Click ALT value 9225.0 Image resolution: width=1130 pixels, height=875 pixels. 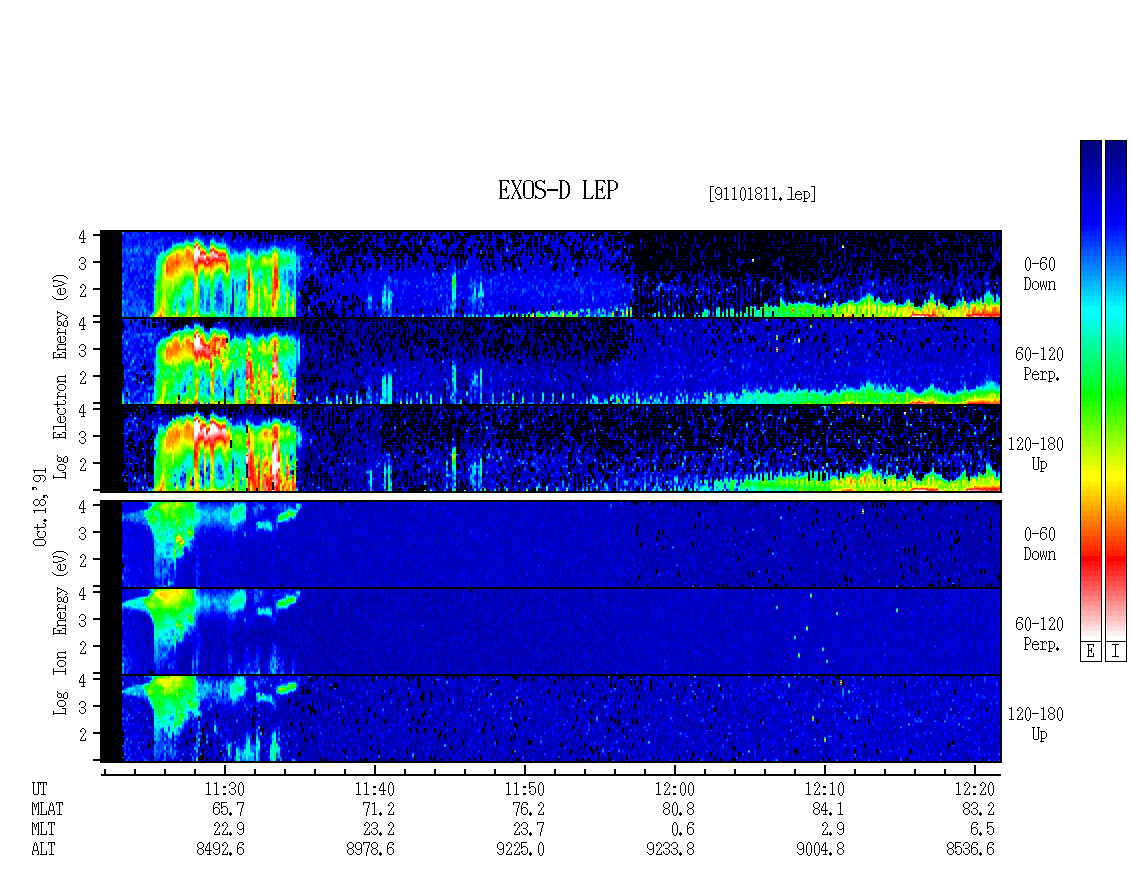click(x=520, y=850)
